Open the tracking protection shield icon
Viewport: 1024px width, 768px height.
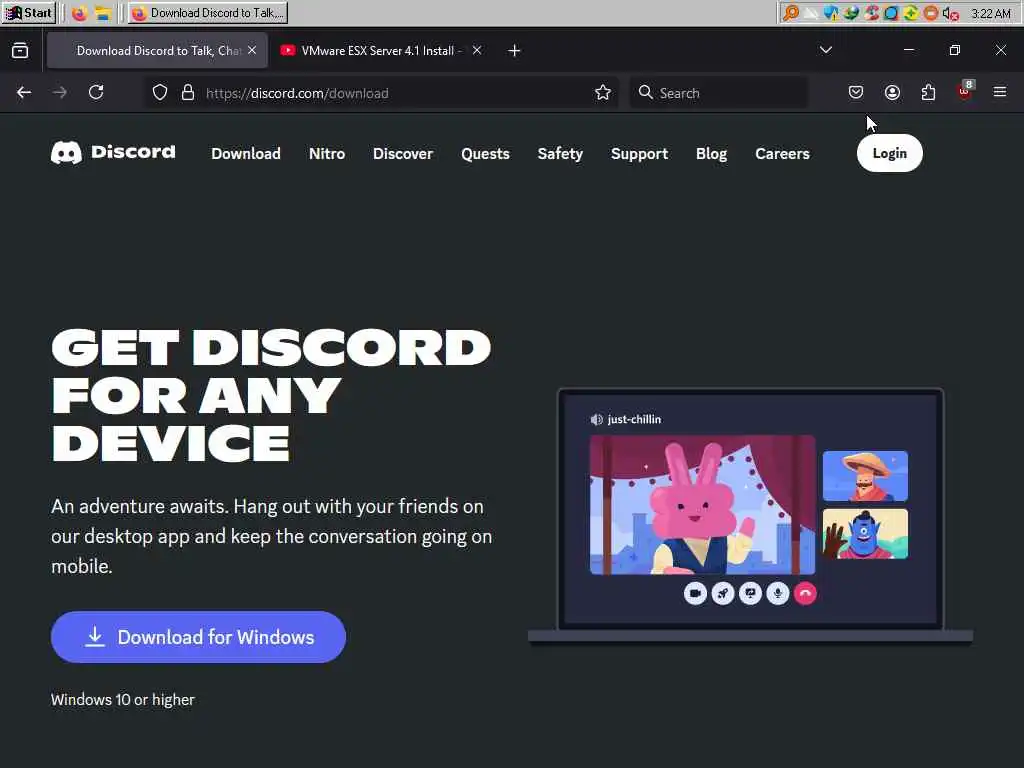(x=160, y=93)
